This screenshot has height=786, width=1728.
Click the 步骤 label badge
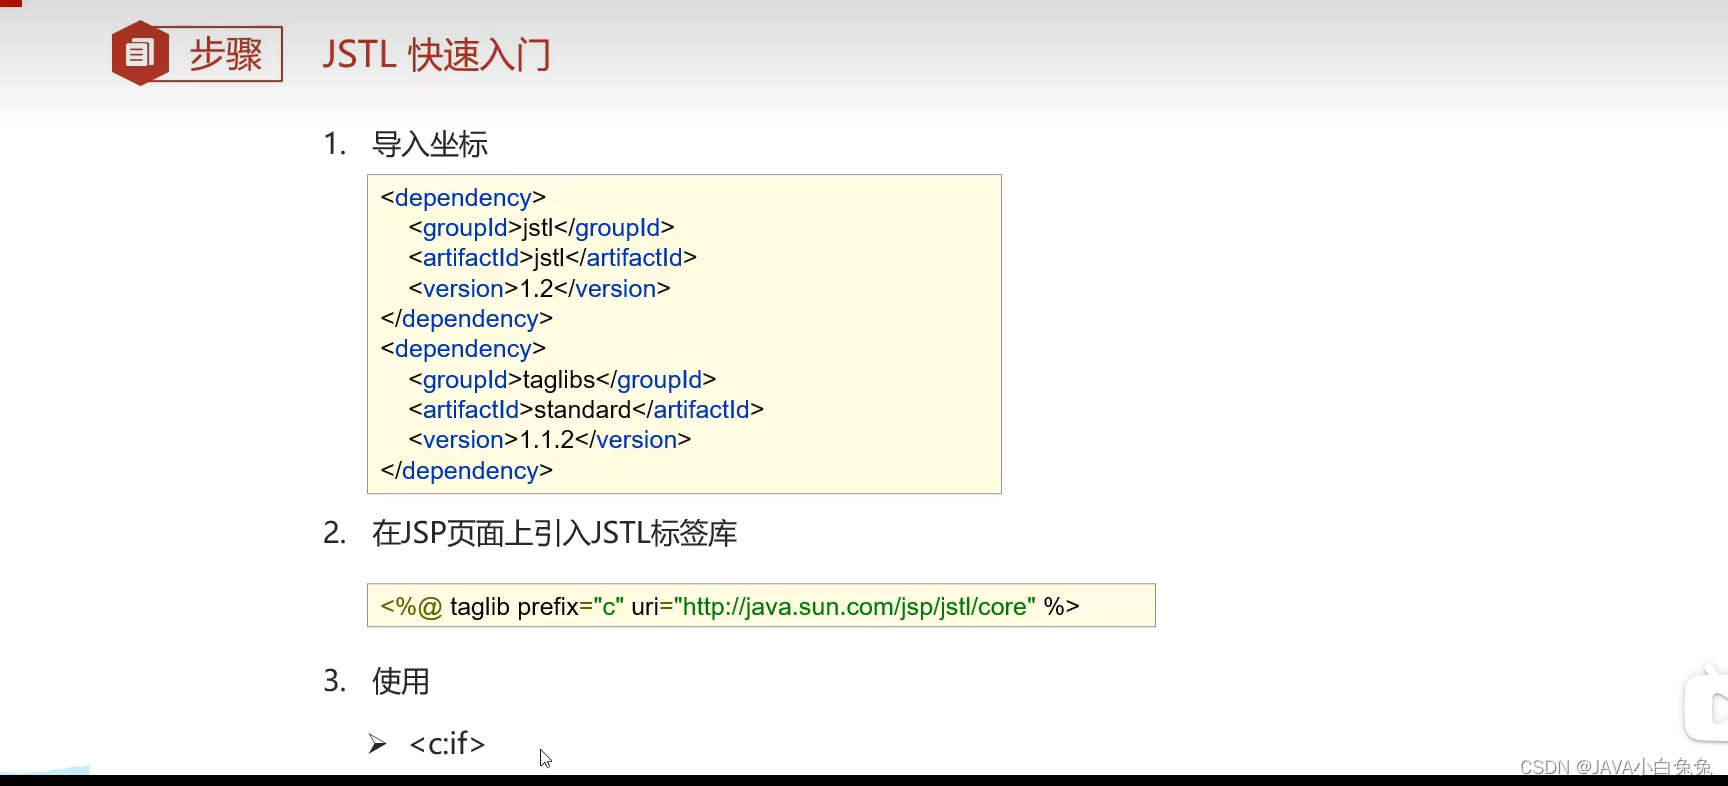(x=226, y=54)
